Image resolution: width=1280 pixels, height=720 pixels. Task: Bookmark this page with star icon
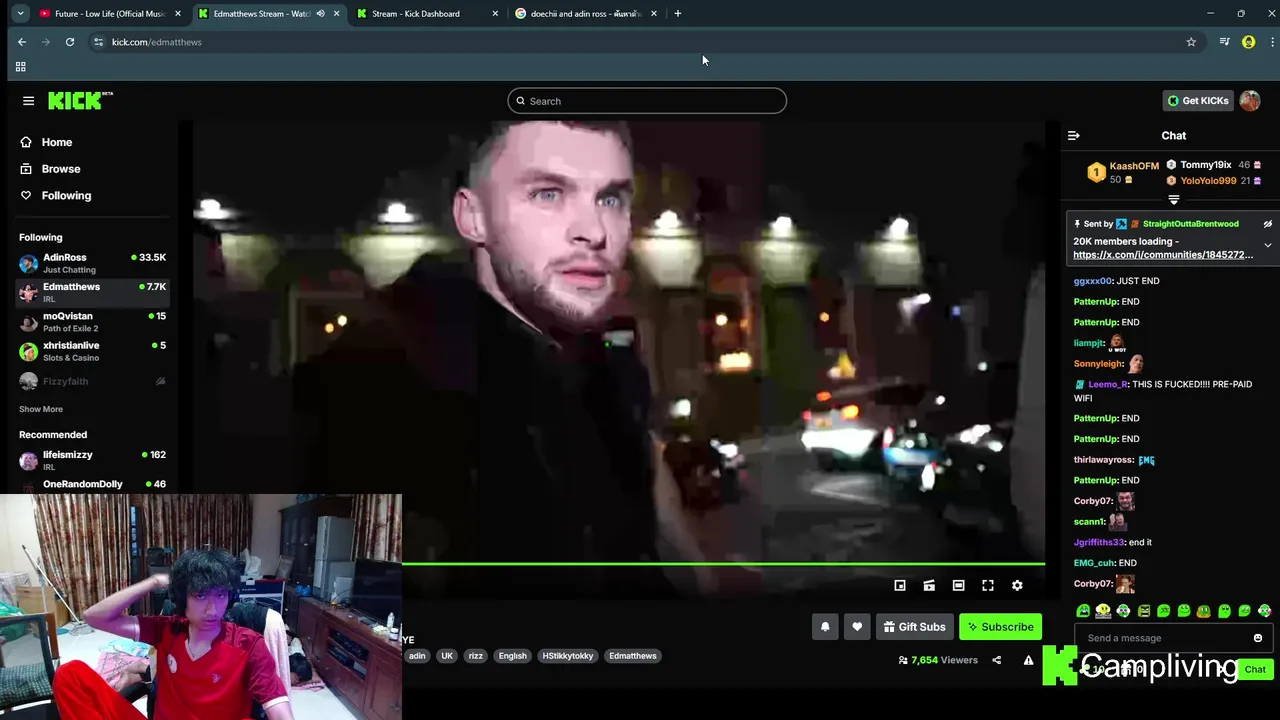(x=1191, y=42)
